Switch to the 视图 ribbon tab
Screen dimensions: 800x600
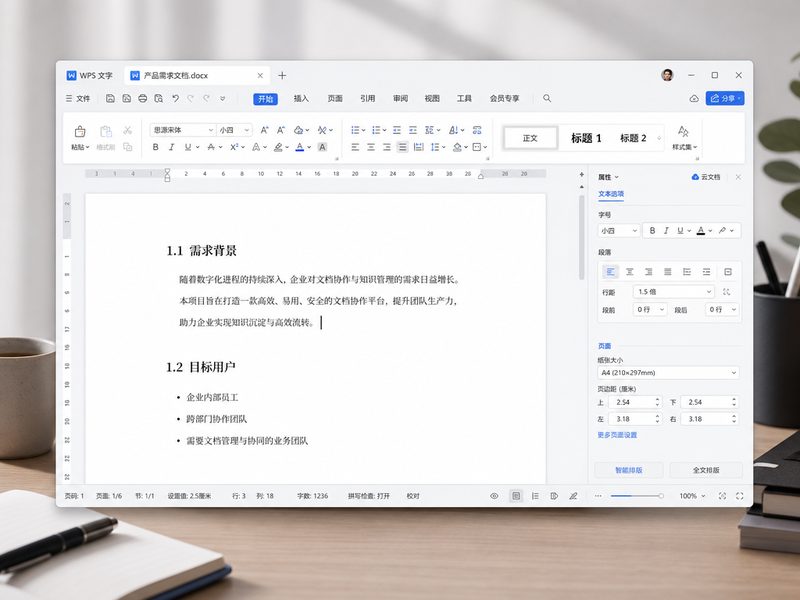[432, 98]
